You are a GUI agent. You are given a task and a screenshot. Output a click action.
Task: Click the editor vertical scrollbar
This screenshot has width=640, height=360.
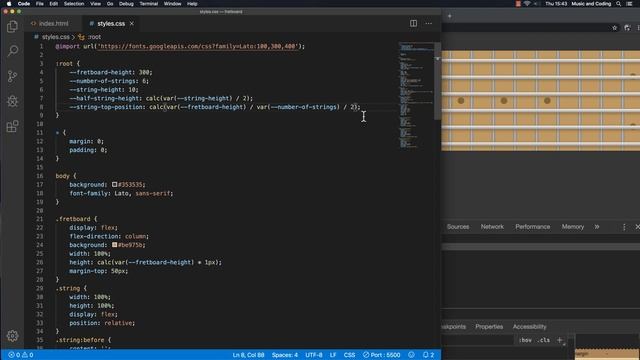coord(437,81)
